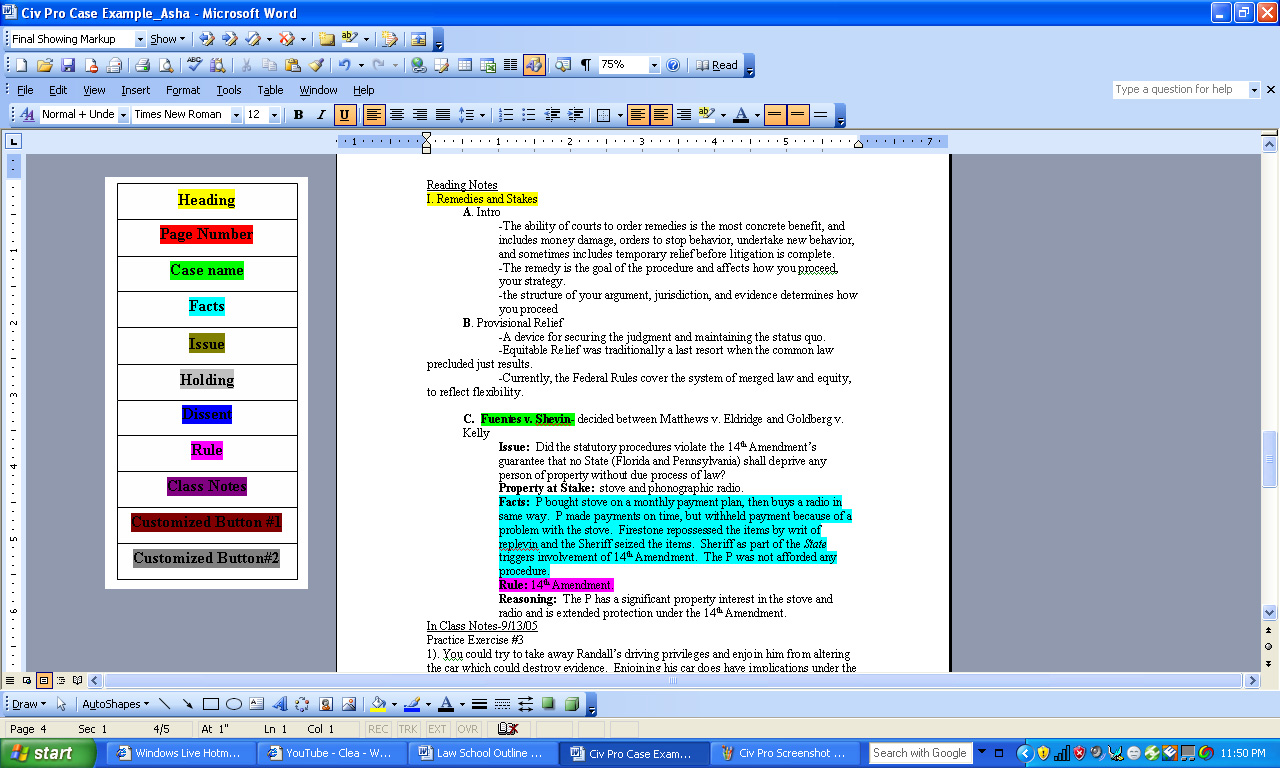Viewport: 1280px width, 768px height.
Task: Open the Format menu
Action: pos(183,90)
